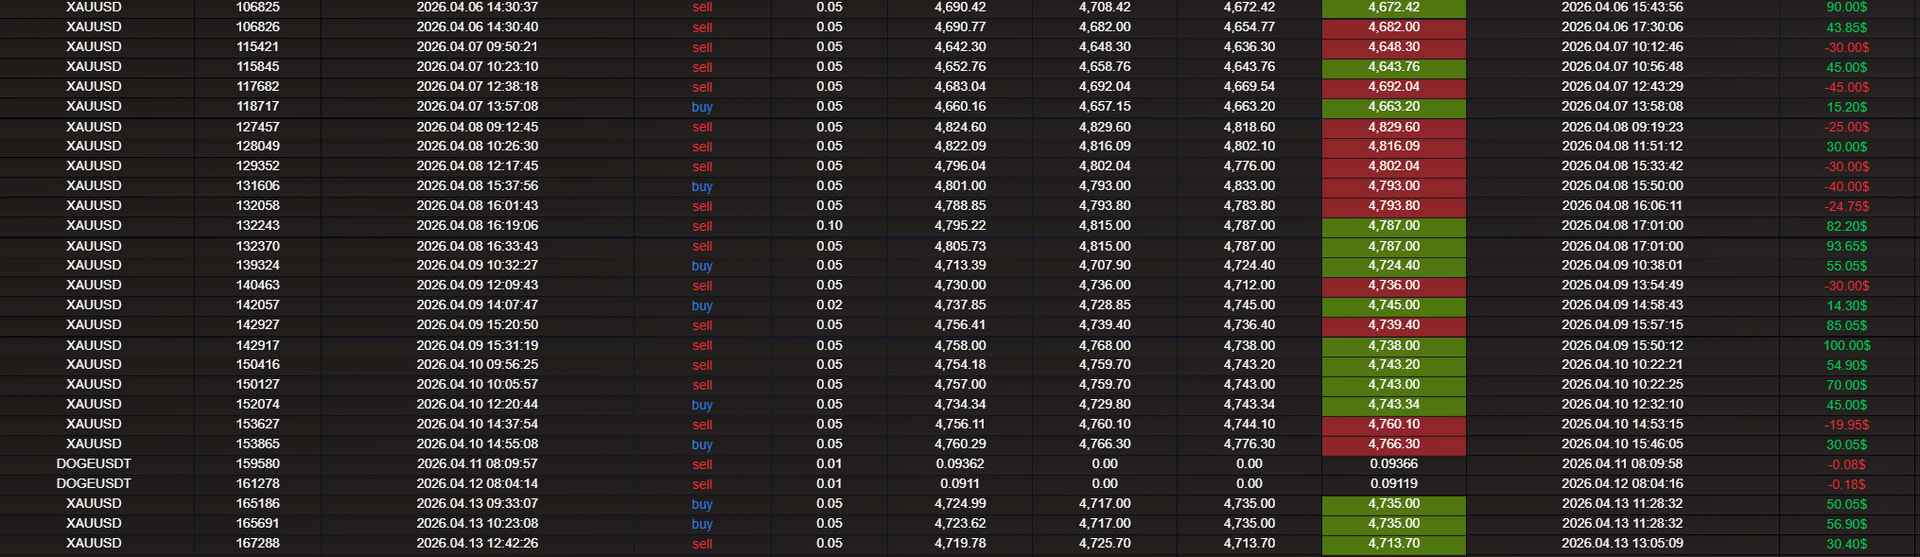This screenshot has width=1920, height=557.
Task: Click the 82.20$ profit value
Action: 1846,226
